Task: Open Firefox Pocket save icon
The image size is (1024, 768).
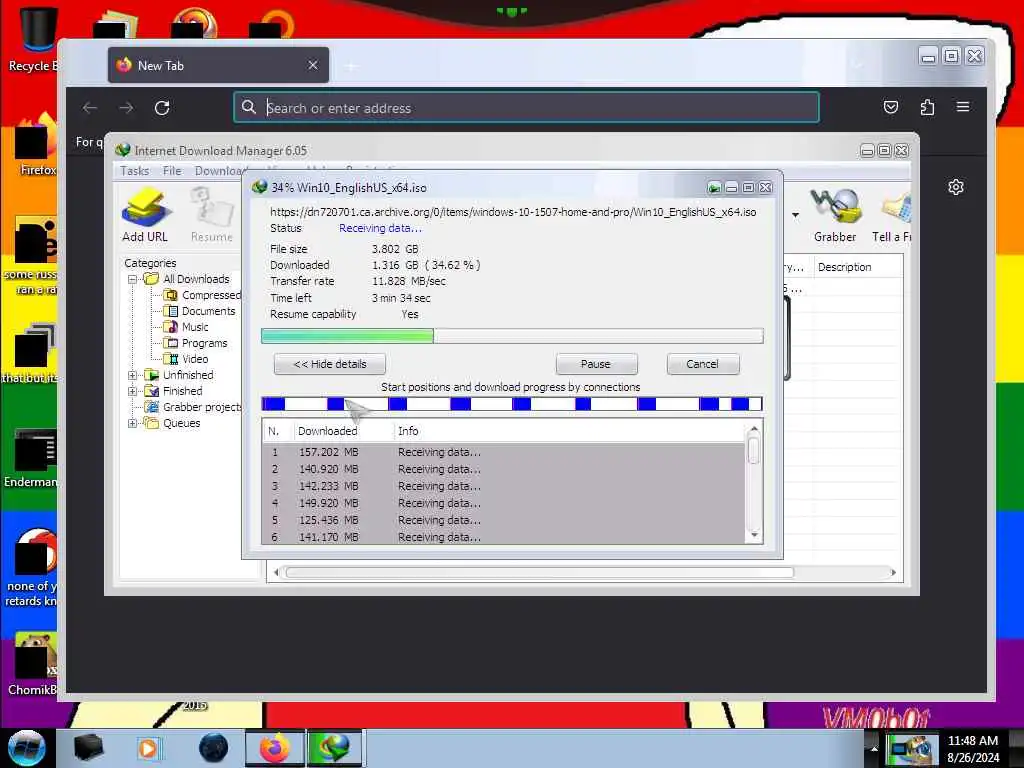Action: tap(891, 107)
